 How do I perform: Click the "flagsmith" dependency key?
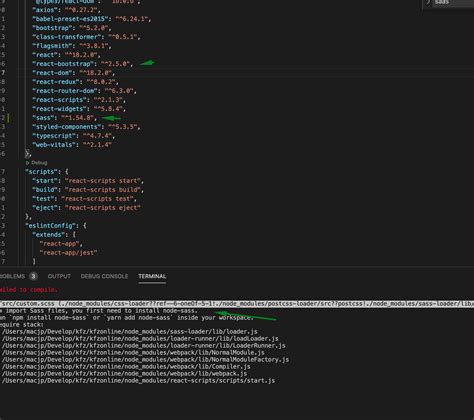pyautogui.click(x=52, y=46)
